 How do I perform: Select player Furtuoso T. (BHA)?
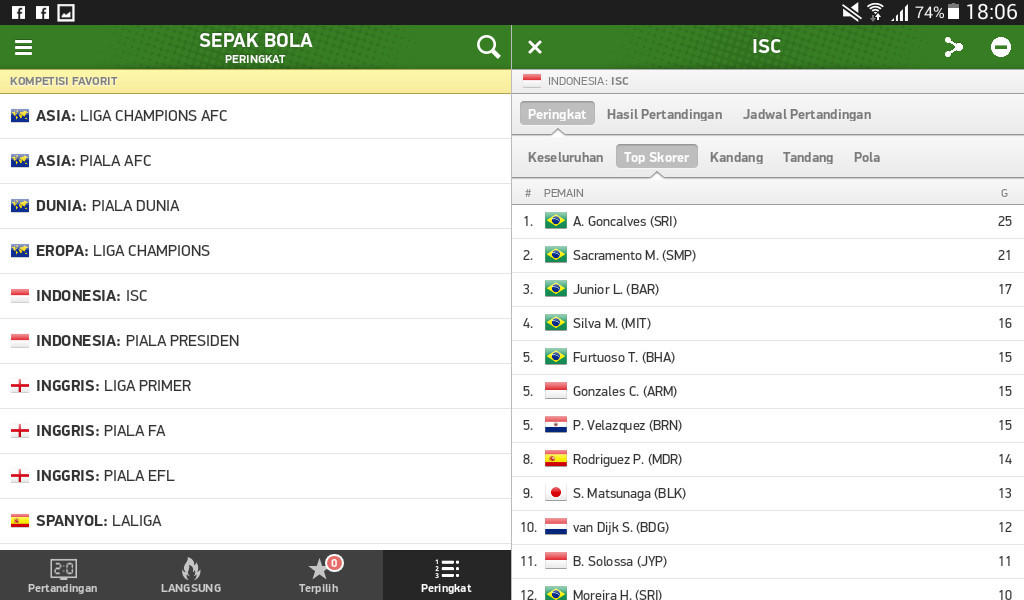click(x=768, y=357)
